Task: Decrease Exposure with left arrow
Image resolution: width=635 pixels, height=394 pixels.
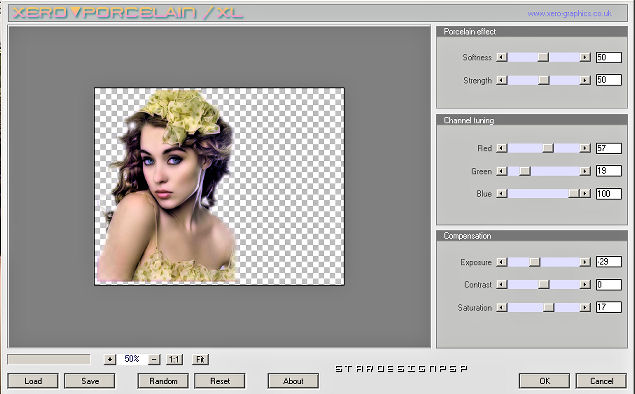Action: coord(501,262)
